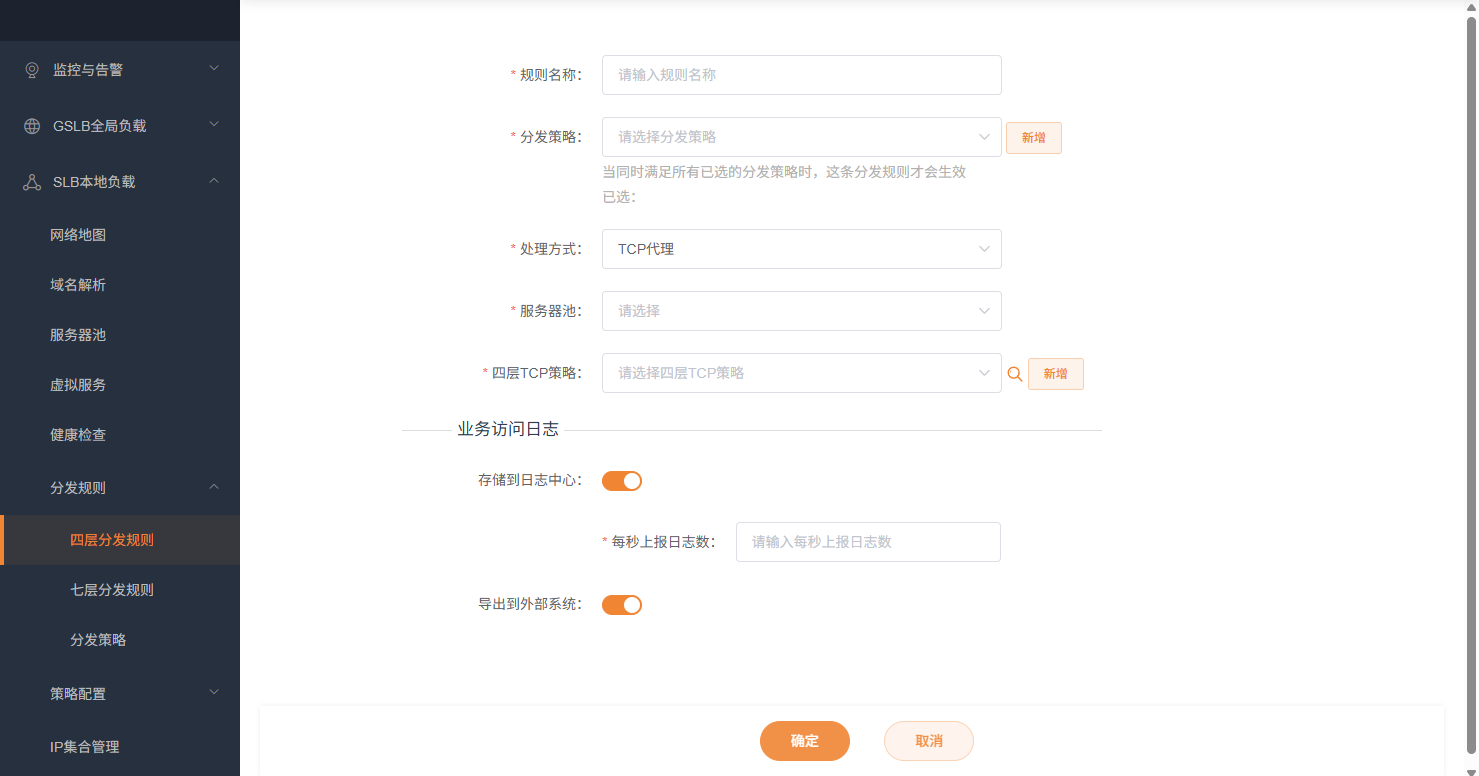Click the GSLB全局负载 globe icon
Viewport: 1479px width, 776px height.
(x=30, y=125)
